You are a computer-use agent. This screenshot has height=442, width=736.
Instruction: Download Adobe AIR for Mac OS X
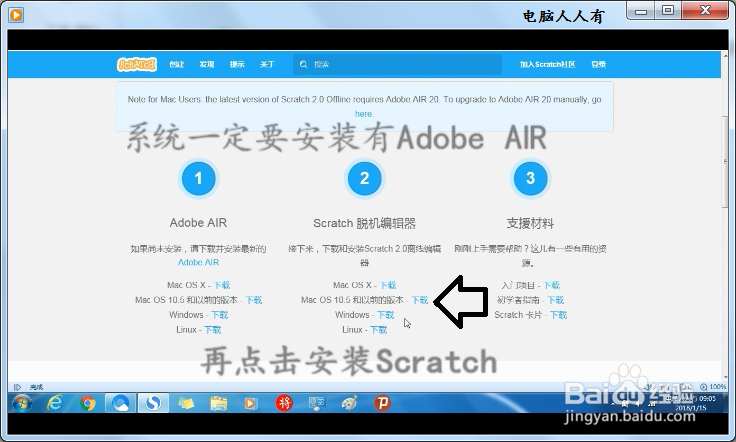tap(222, 285)
